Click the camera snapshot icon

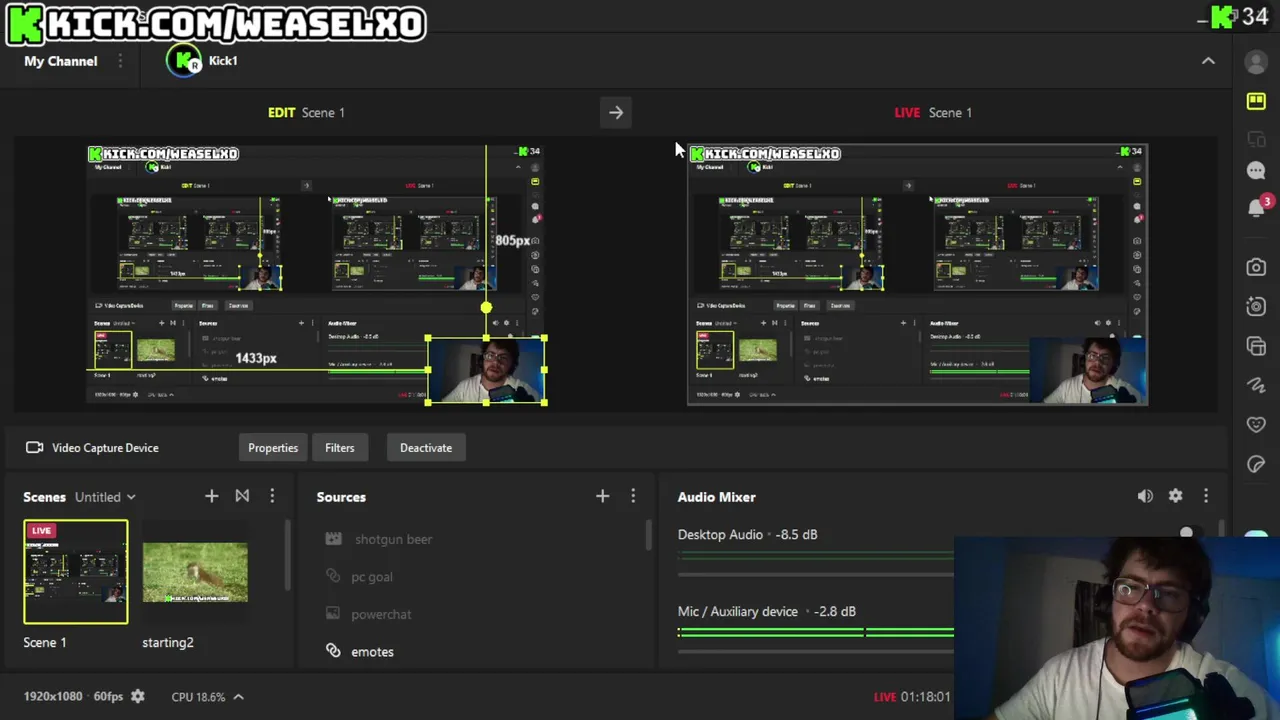point(1256,267)
